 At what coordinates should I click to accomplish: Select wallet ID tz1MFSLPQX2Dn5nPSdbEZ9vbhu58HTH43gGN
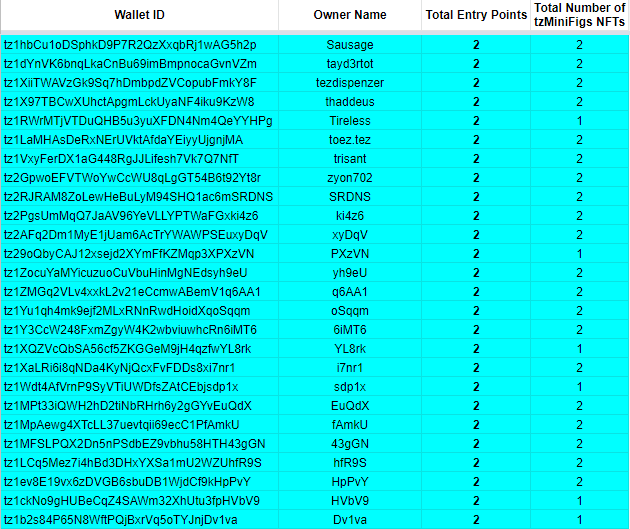click(139, 444)
